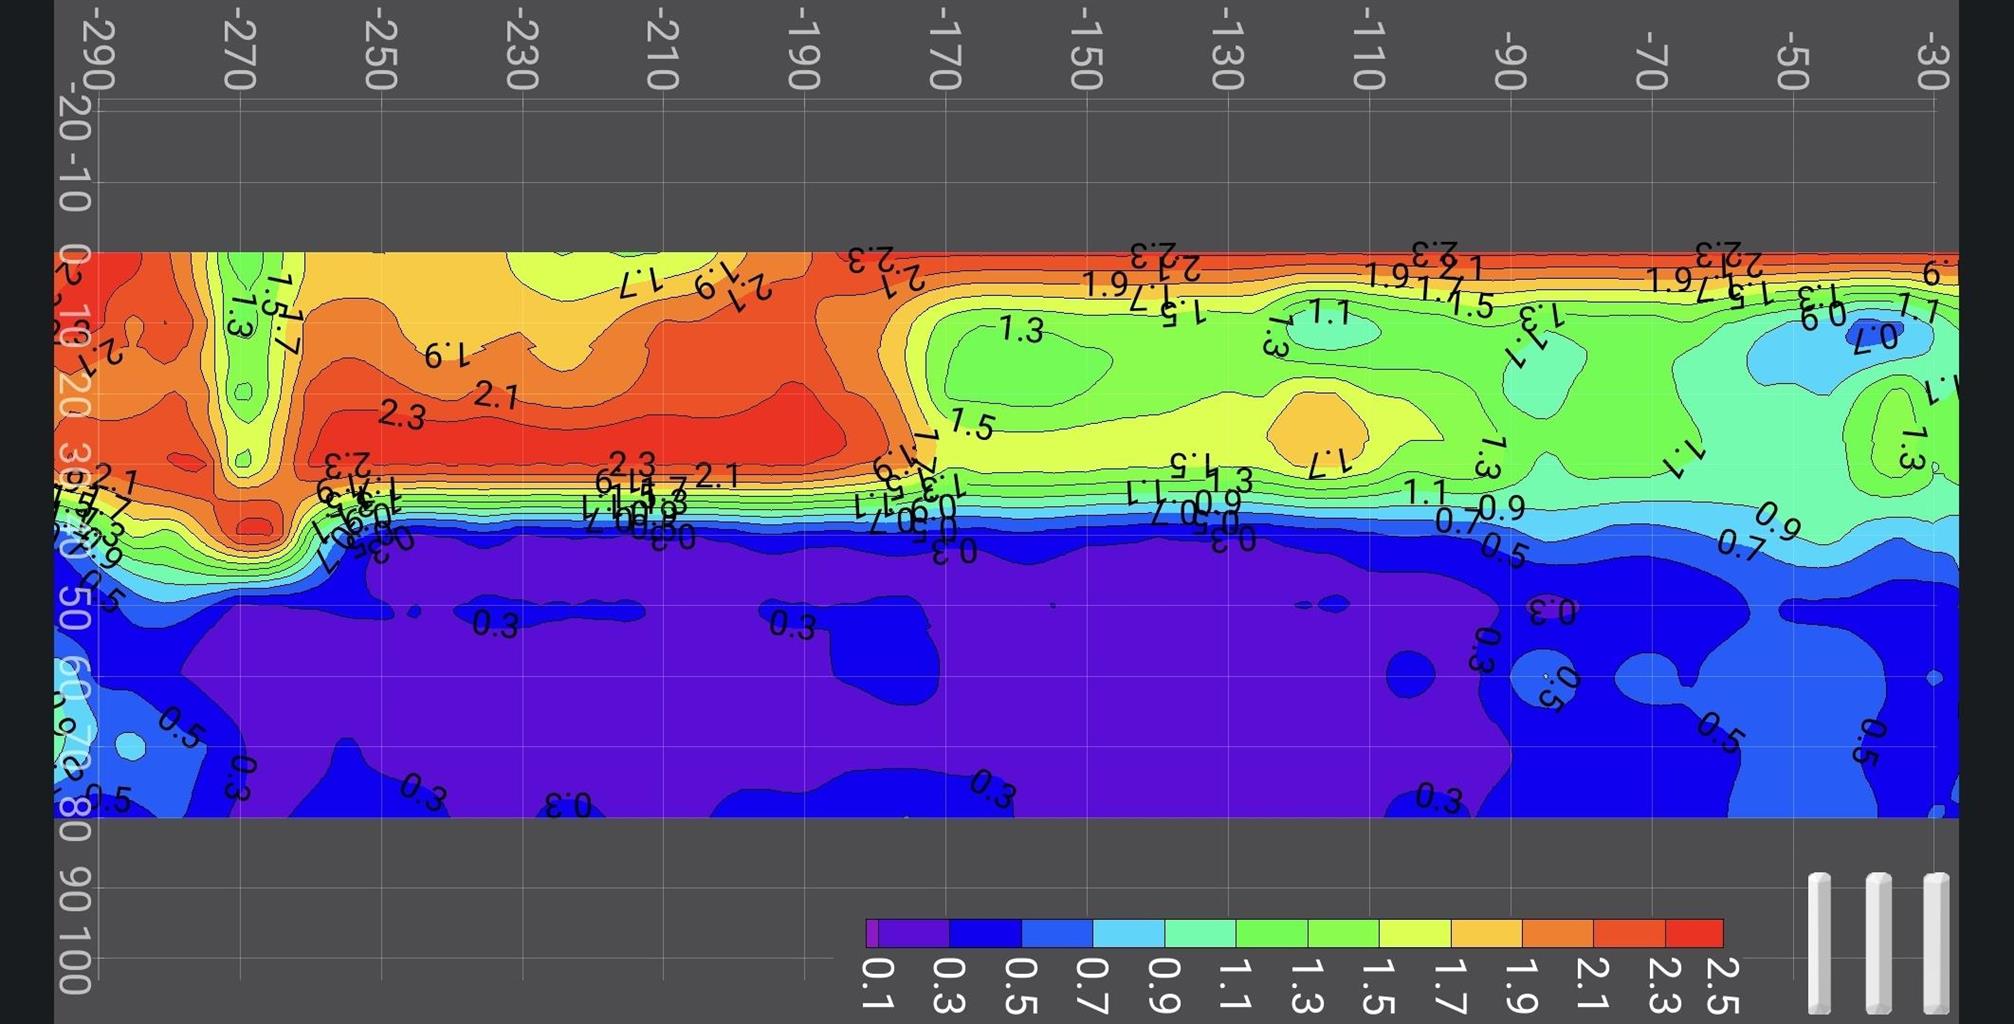Tap the -90 axis tick label
This screenshot has height=1024, width=2014.
coord(1509,49)
